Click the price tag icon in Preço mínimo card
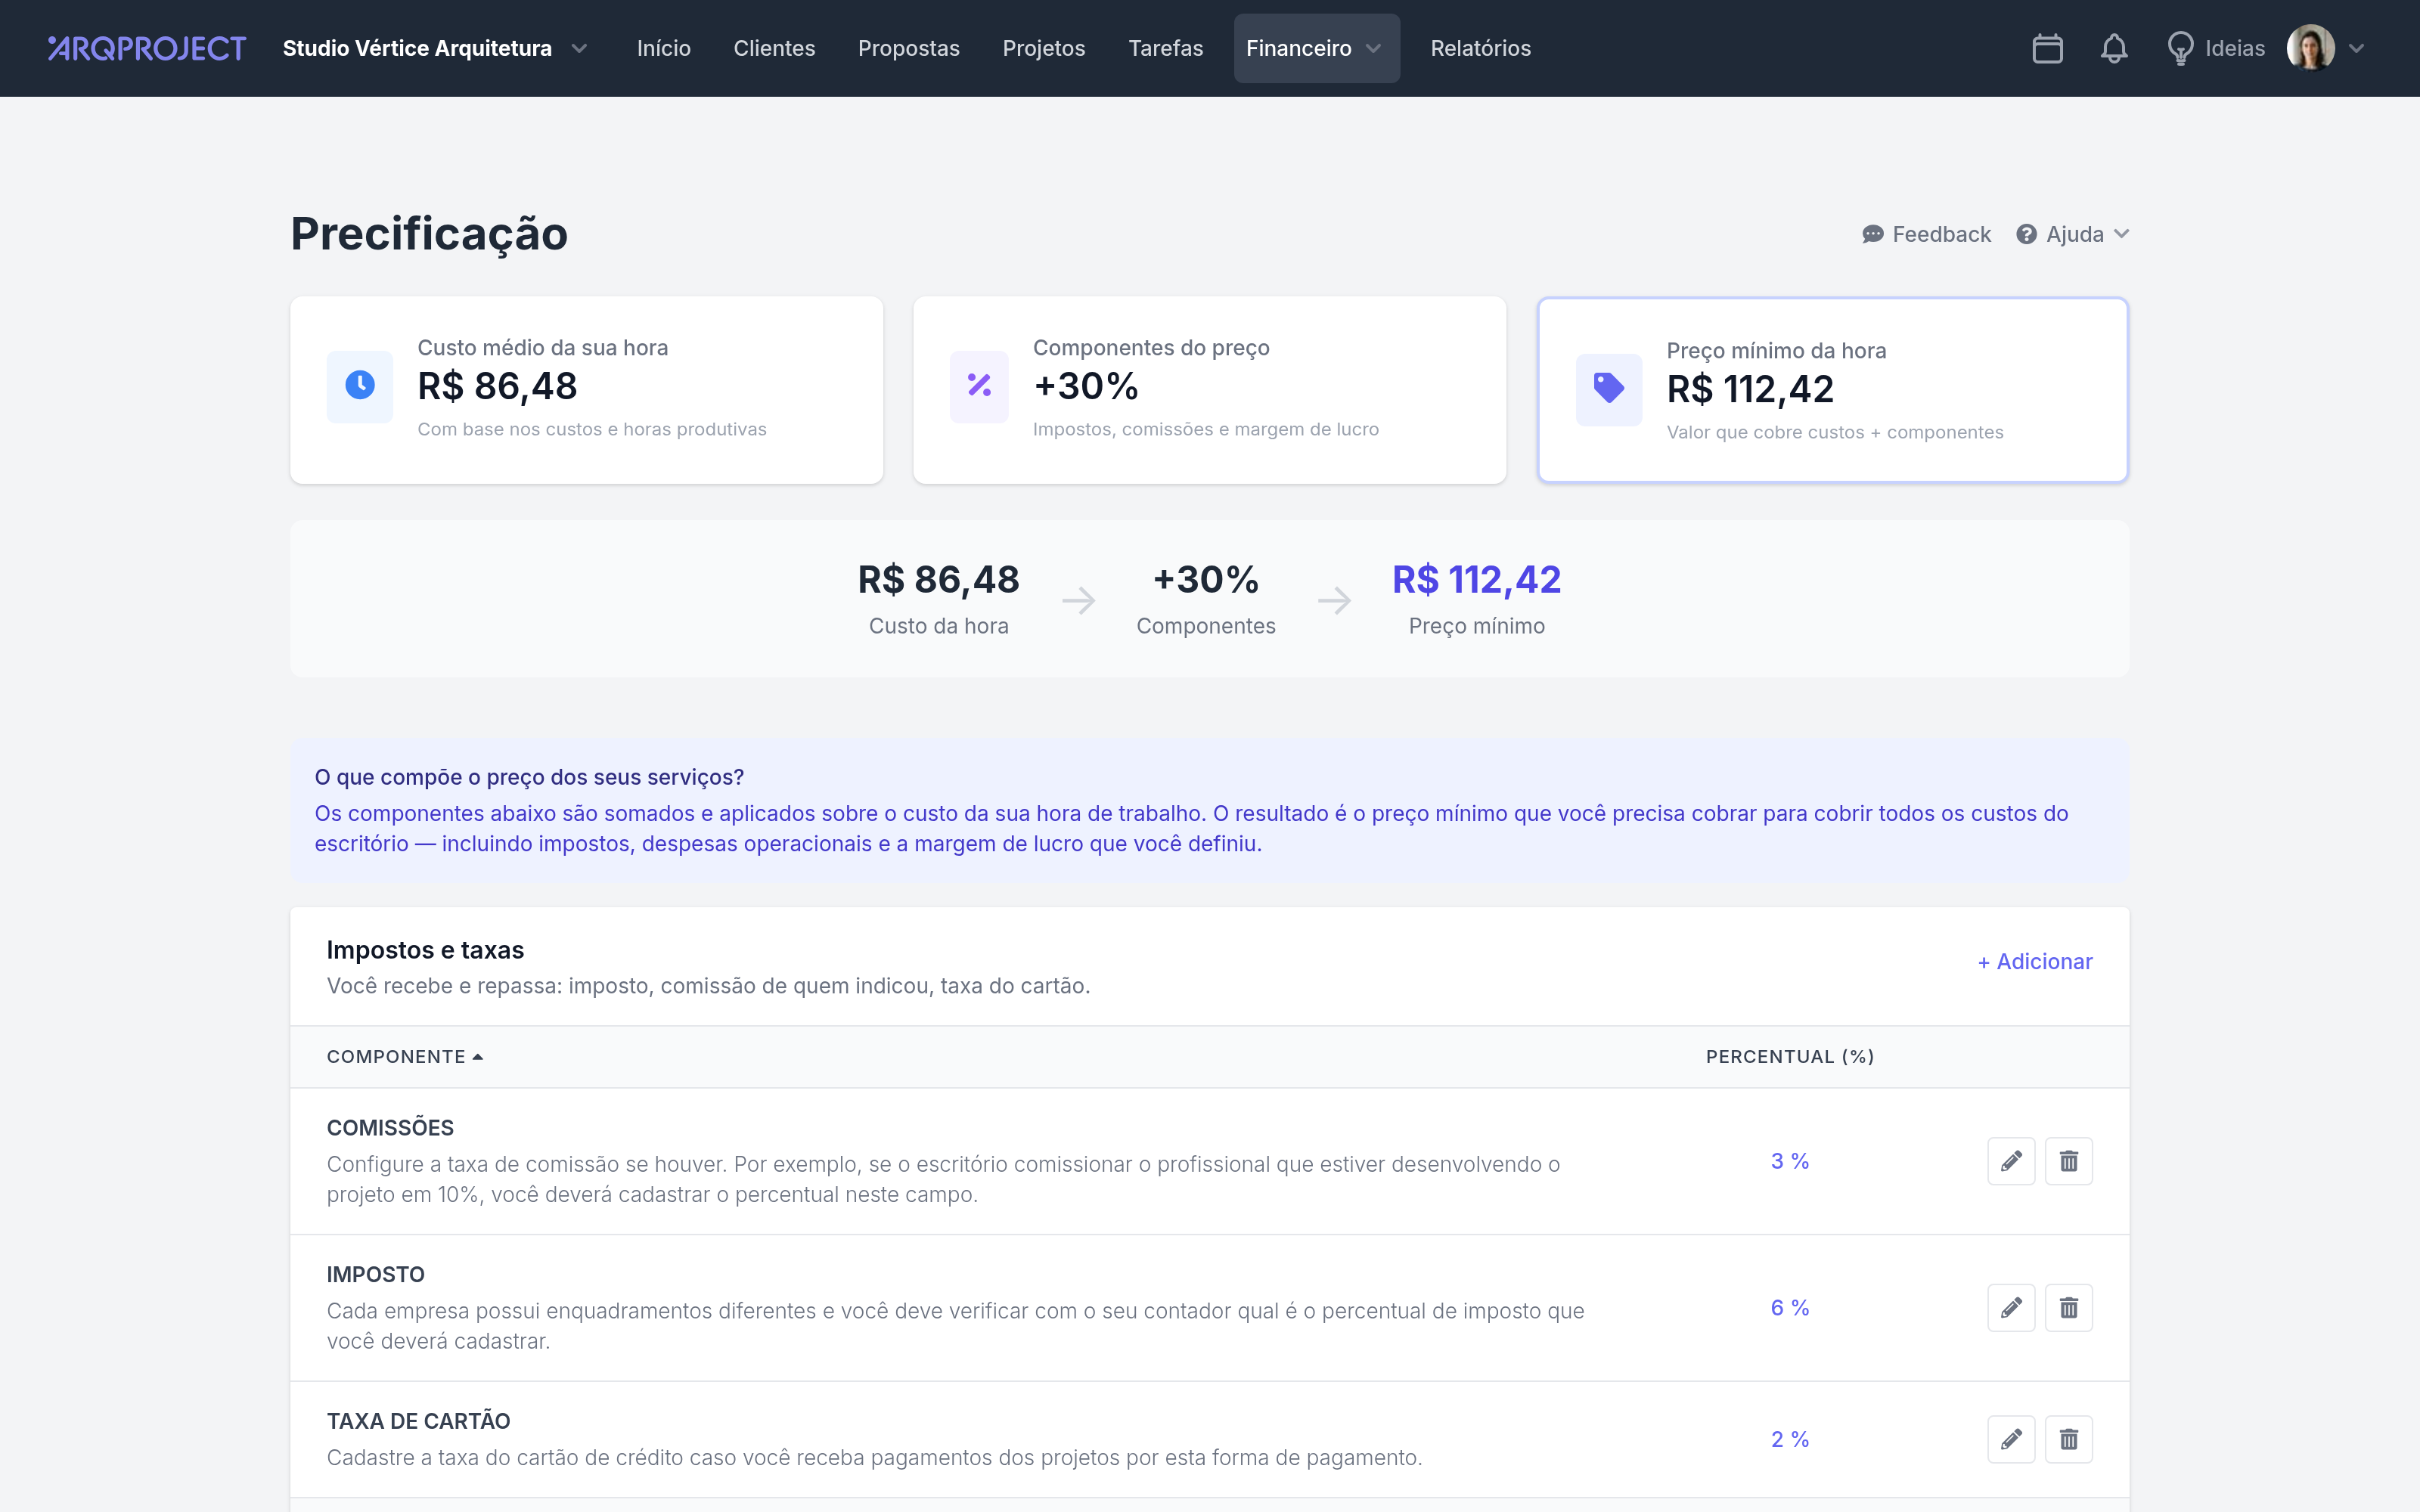Image resolution: width=2420 pixels, height=1512 pixels. coord(1608,388)
